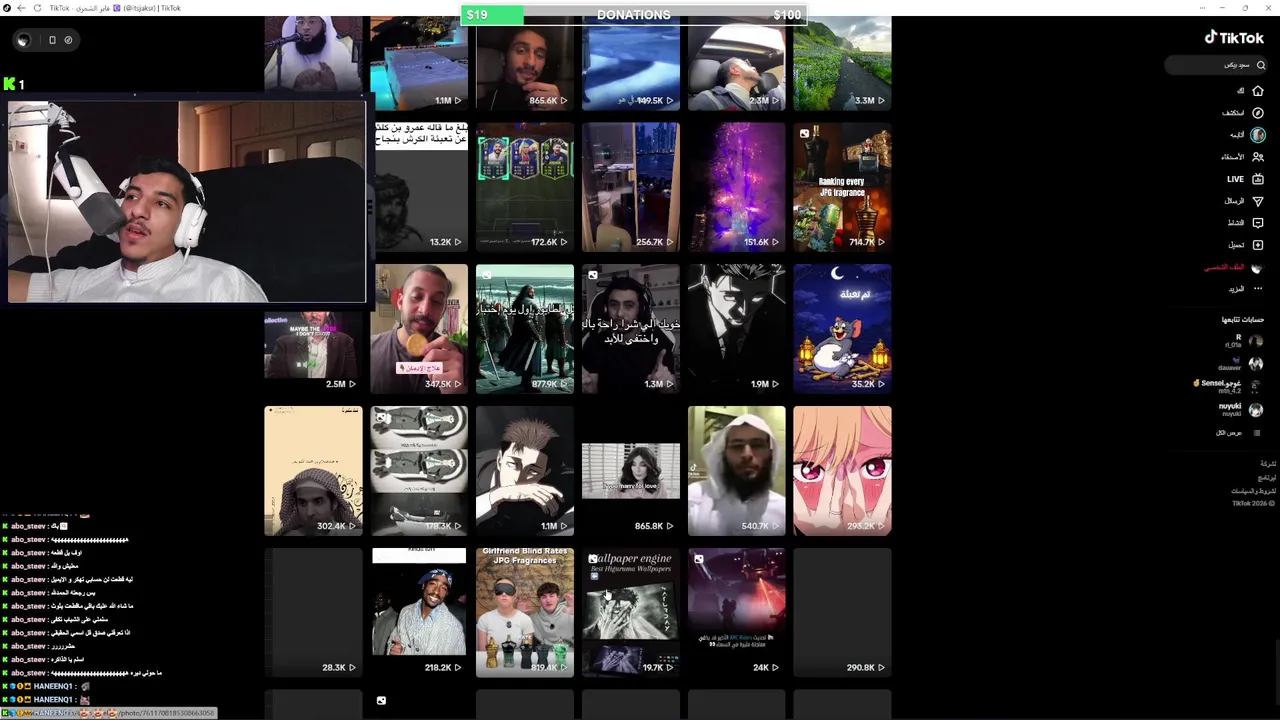Open the Wallpaper engine video thumbnail

(x=631, y=612)
